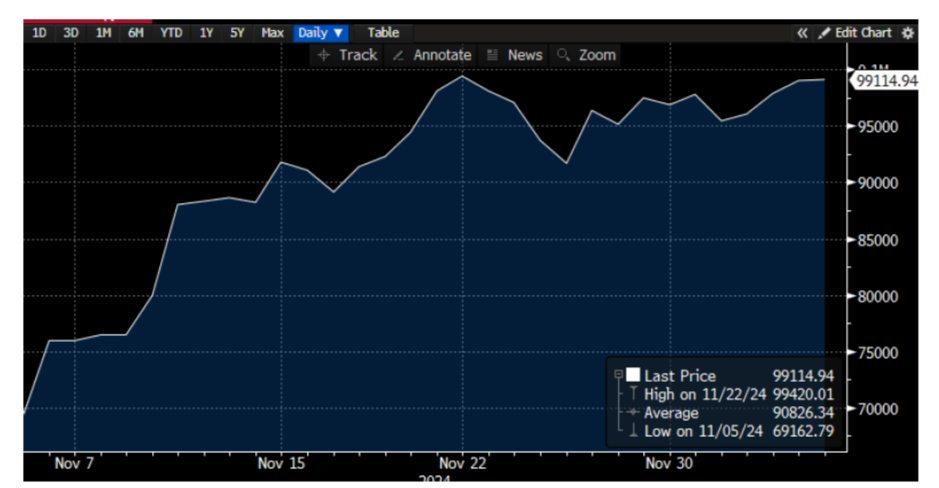
Task: Click the Zoom magnifier icon
Action: [x=563, y=55]
